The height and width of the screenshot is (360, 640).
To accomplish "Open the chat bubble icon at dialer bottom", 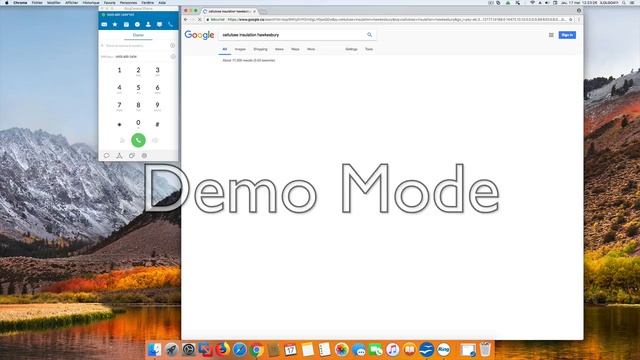I will pos(107,156).
